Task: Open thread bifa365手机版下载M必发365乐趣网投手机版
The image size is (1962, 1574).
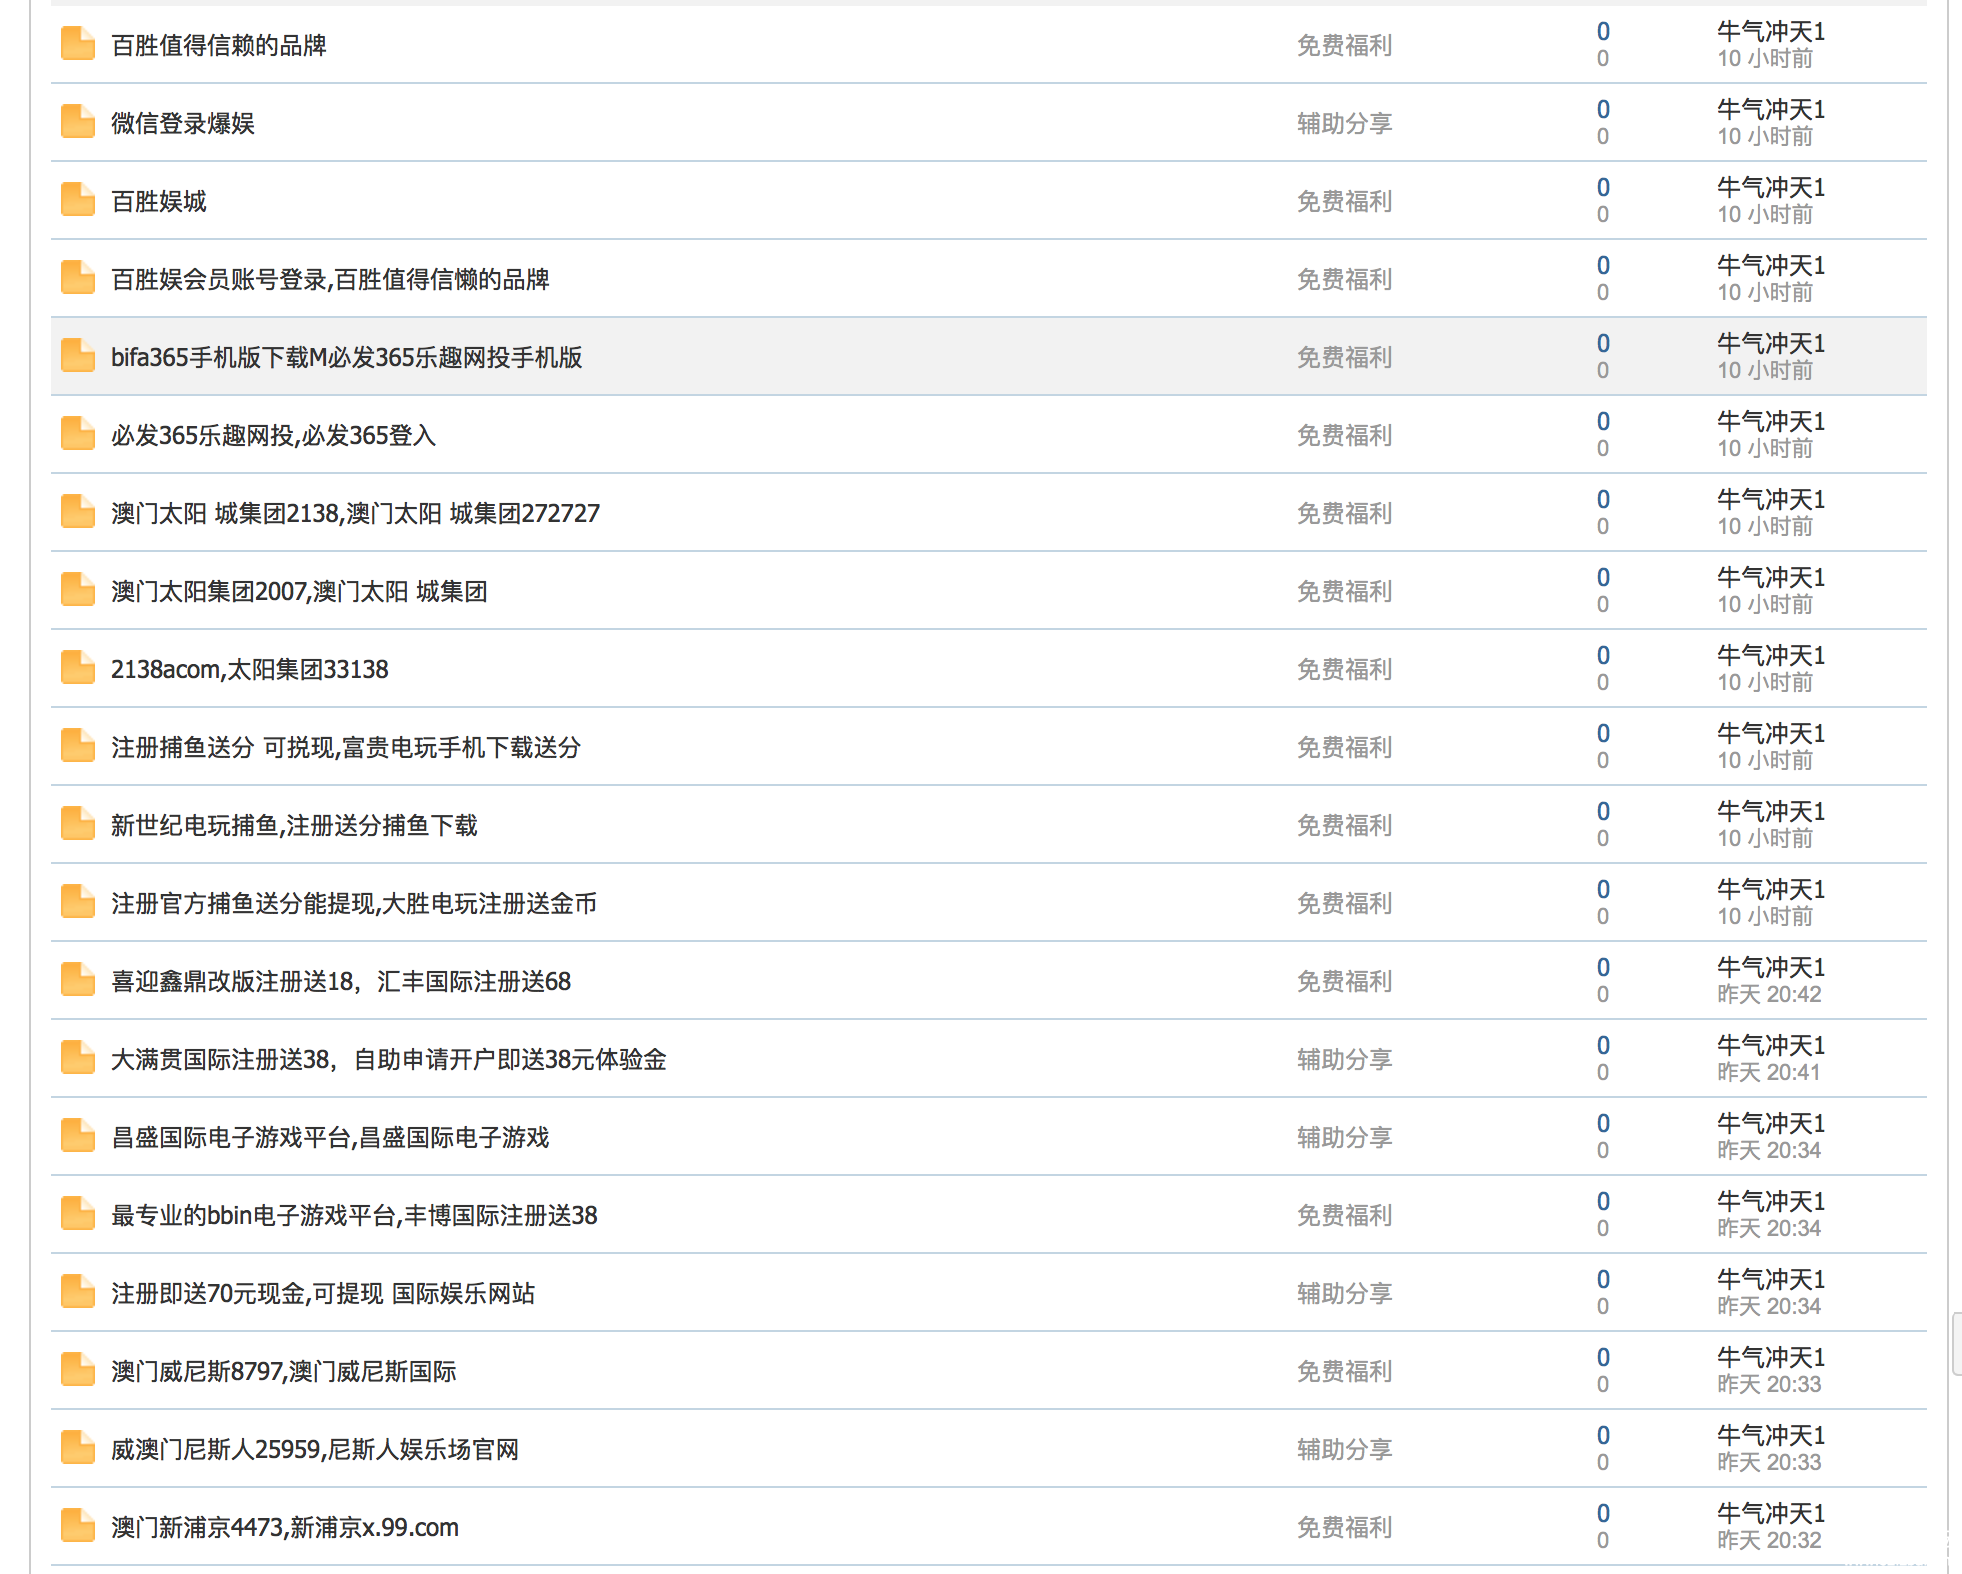Action: point(347,357)
